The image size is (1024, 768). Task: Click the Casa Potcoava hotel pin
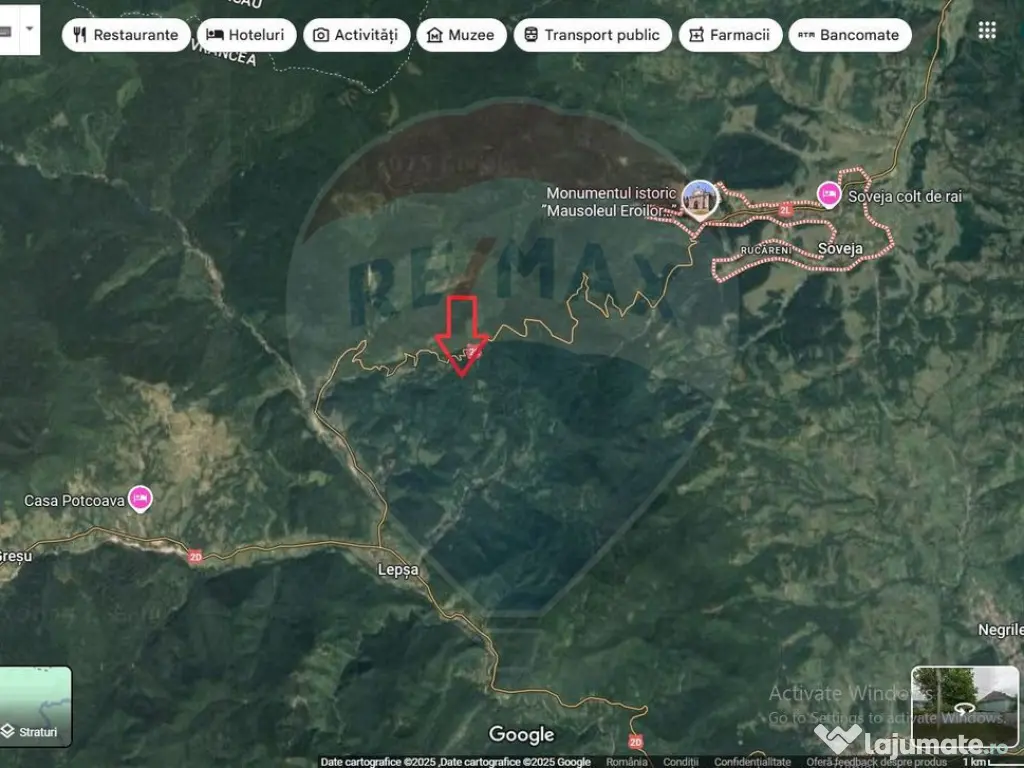pyautogui.click(x=140, y=498)
